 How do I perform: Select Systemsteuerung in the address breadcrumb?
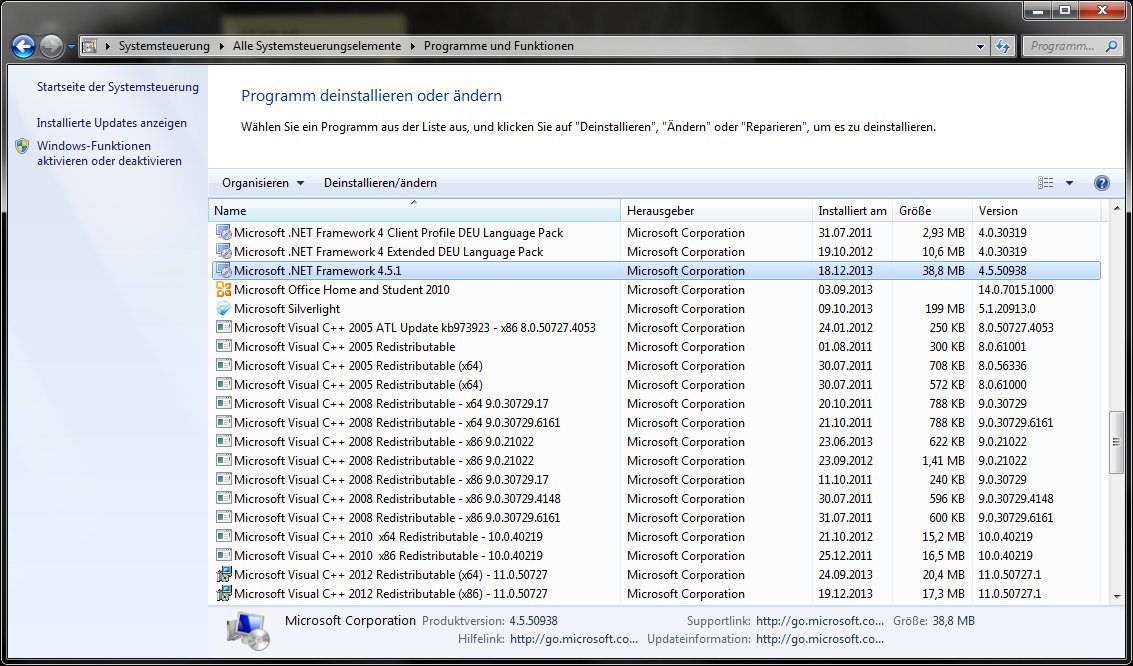tap(164, 46)
